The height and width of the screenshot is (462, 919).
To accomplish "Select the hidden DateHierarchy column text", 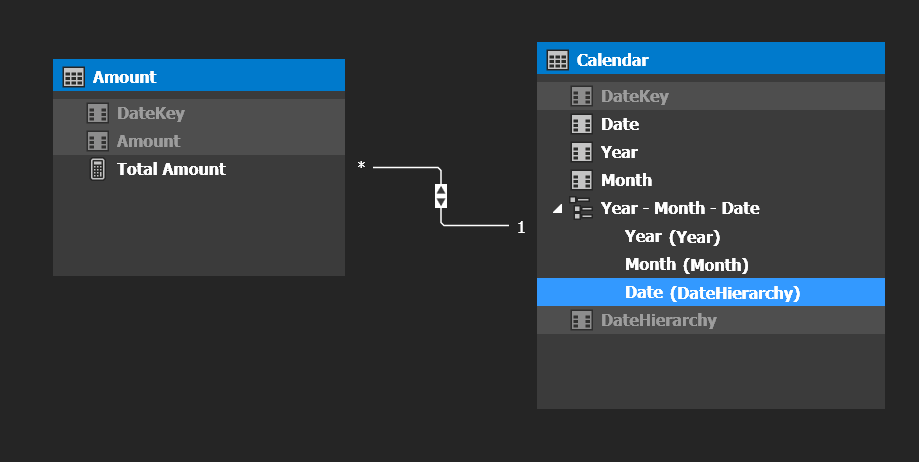I will pyautogui.click(x=659, y=320).
